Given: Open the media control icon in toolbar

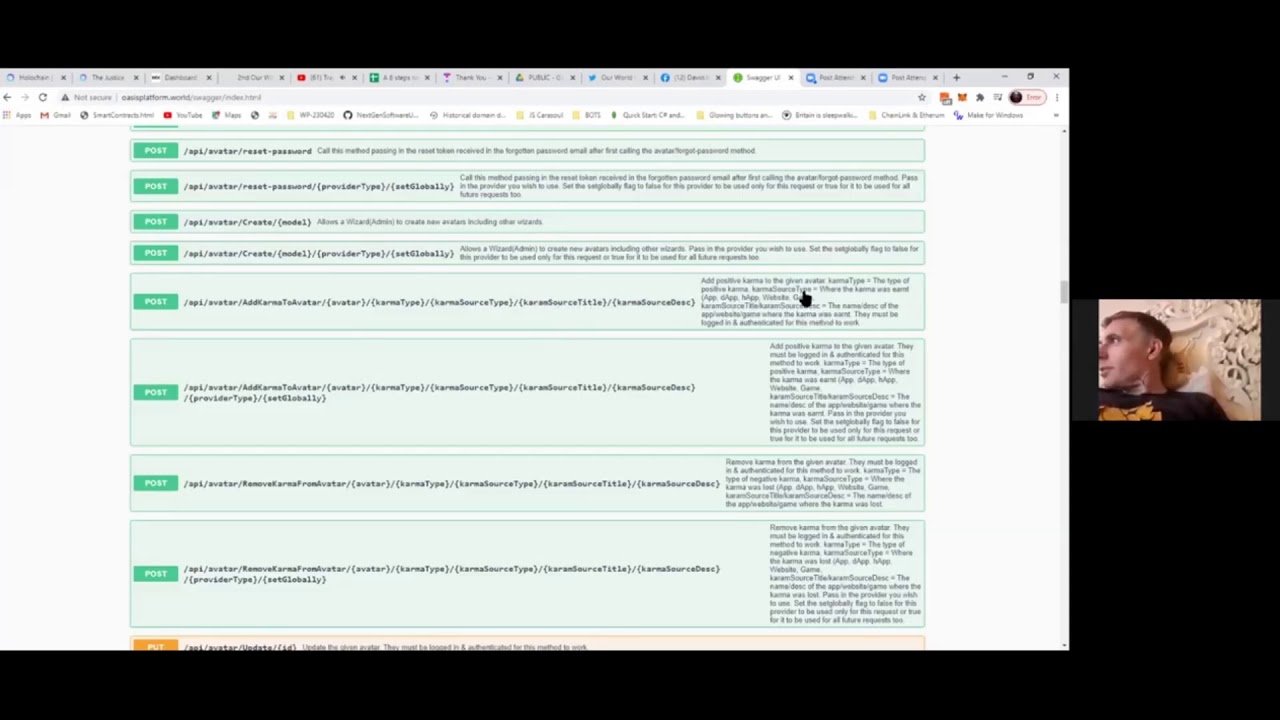Looking at the screenshot, I should coord(997,97).
